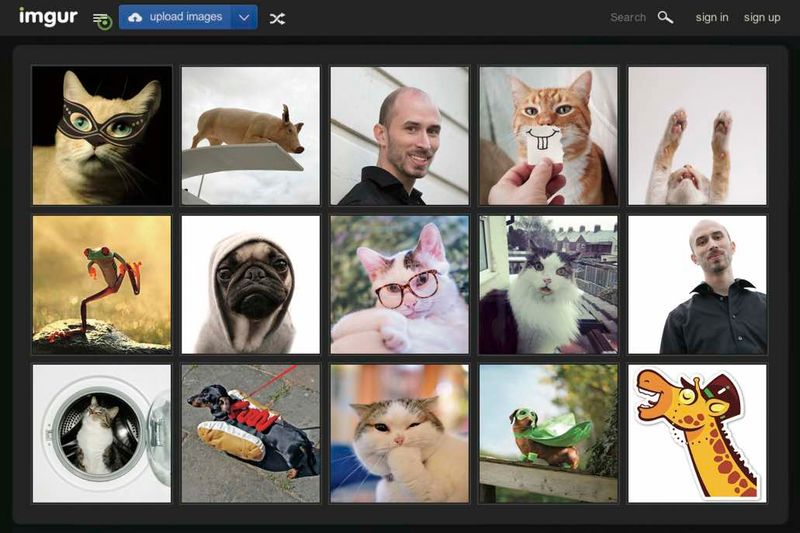
Task: Click the magnifying glass search icon
Action: (x=665, y=17)
